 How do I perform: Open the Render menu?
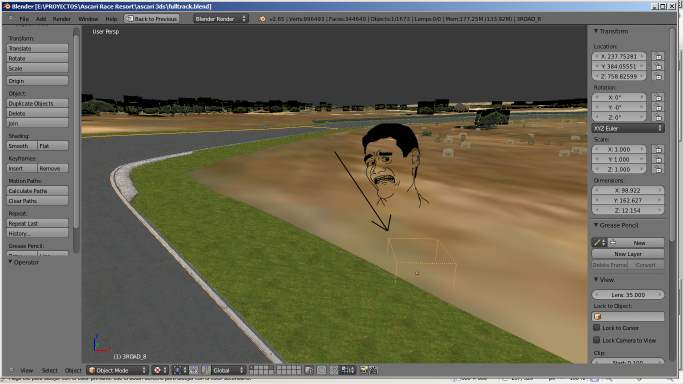click(62, 19)
